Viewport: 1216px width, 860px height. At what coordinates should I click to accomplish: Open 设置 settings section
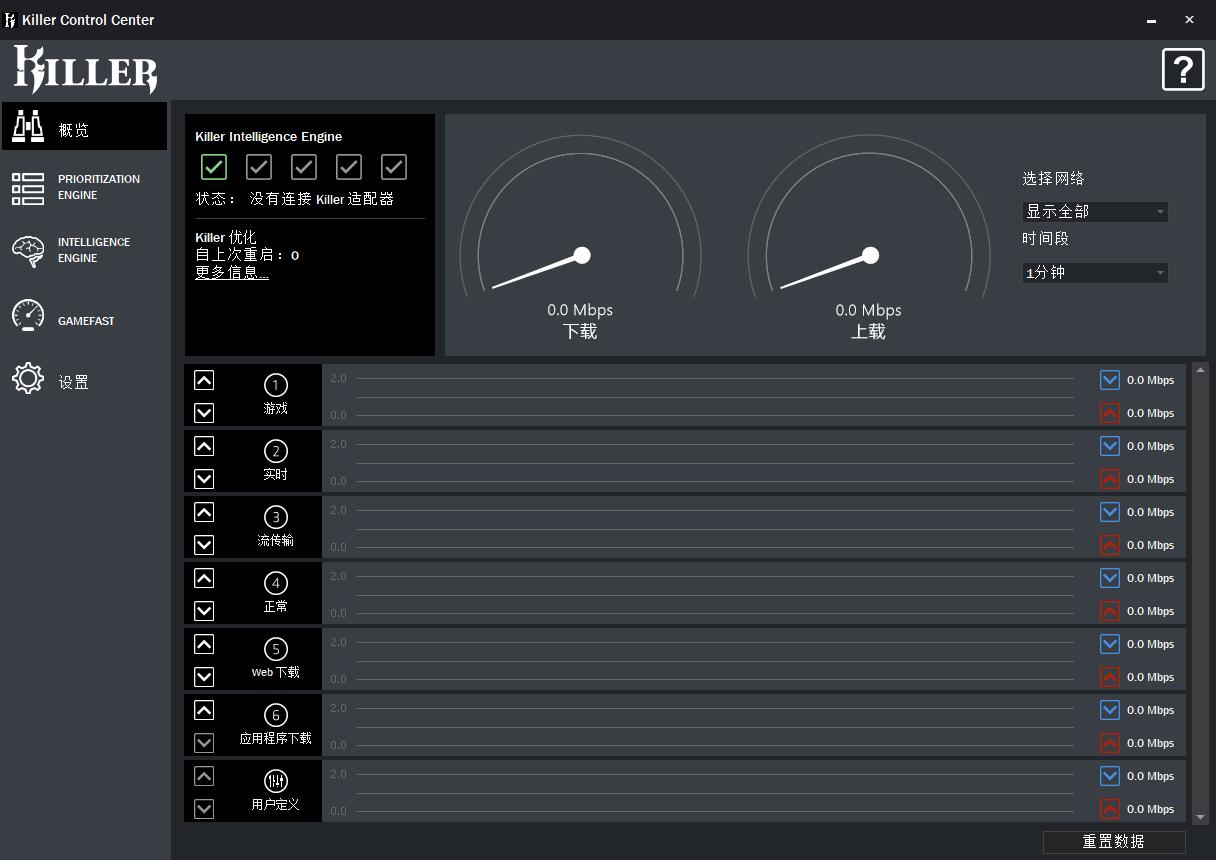click(x=84, y=381)
